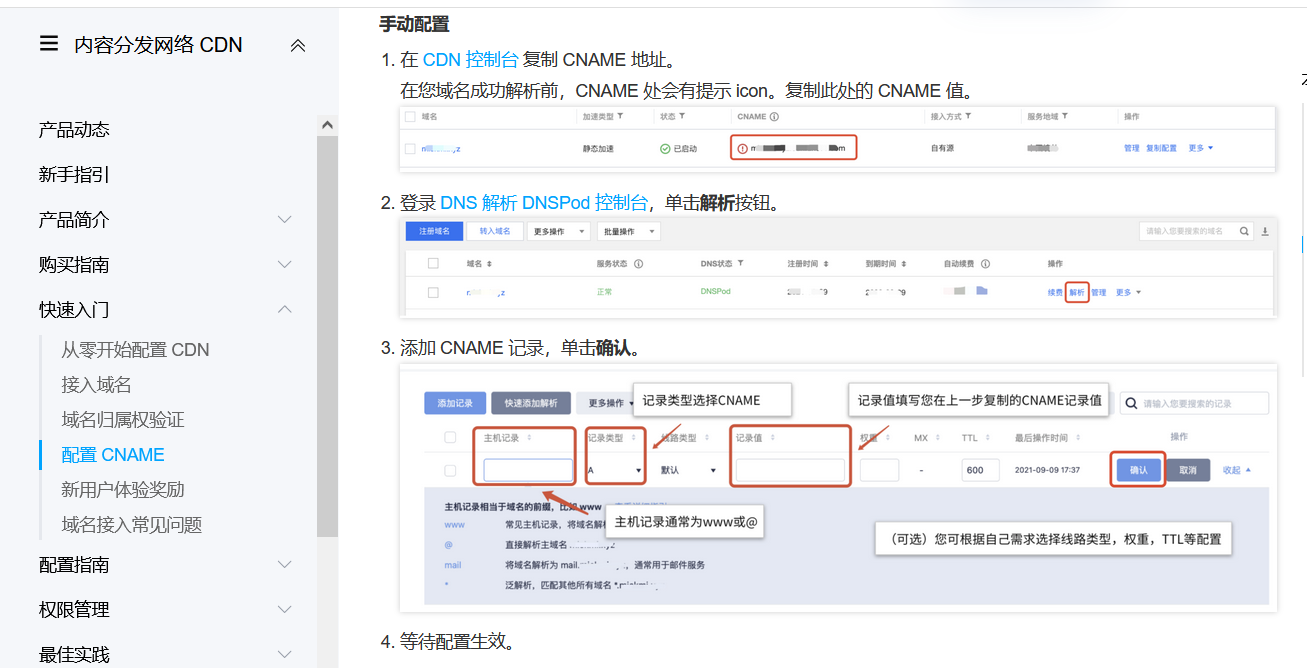Open the 记录类型 dropdown showing A
The image size is (1307, 668).
click(x=615, y=470)
